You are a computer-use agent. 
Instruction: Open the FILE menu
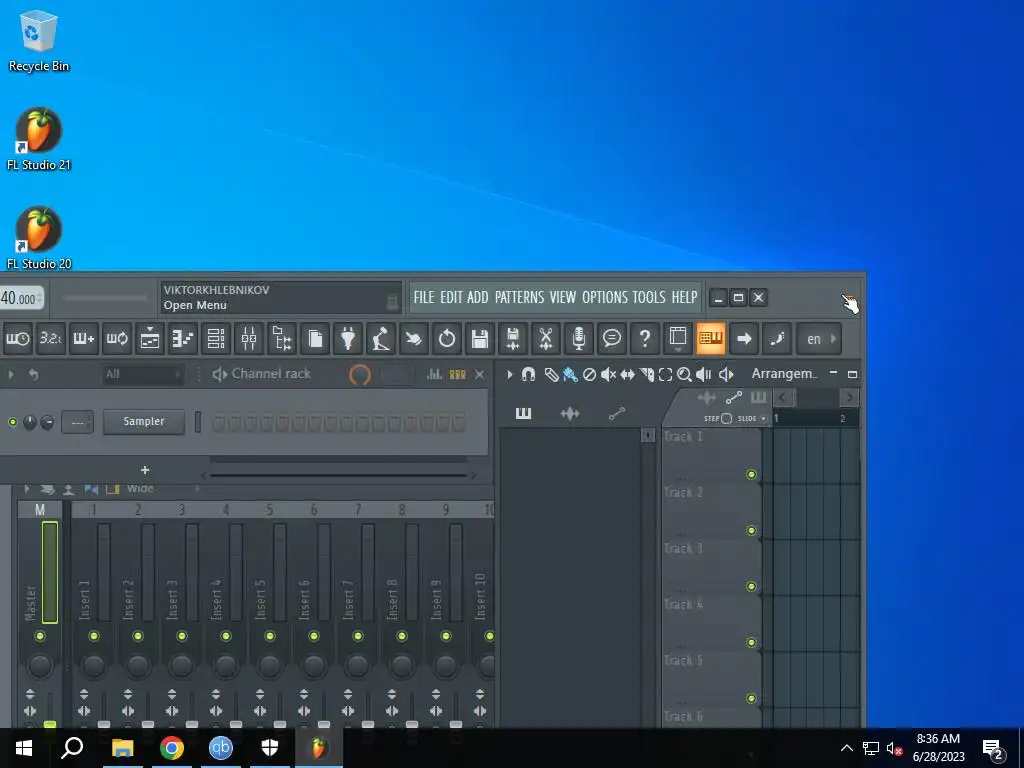(x=424, y=297)
